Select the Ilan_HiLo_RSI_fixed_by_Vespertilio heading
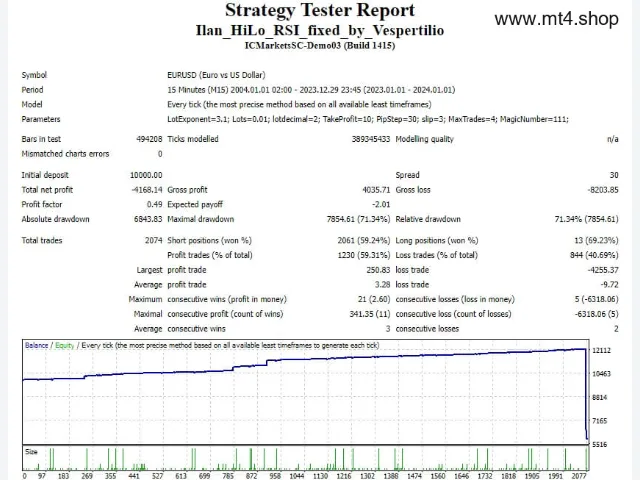Viewport: 640px width, 480px height. point(320,30)
